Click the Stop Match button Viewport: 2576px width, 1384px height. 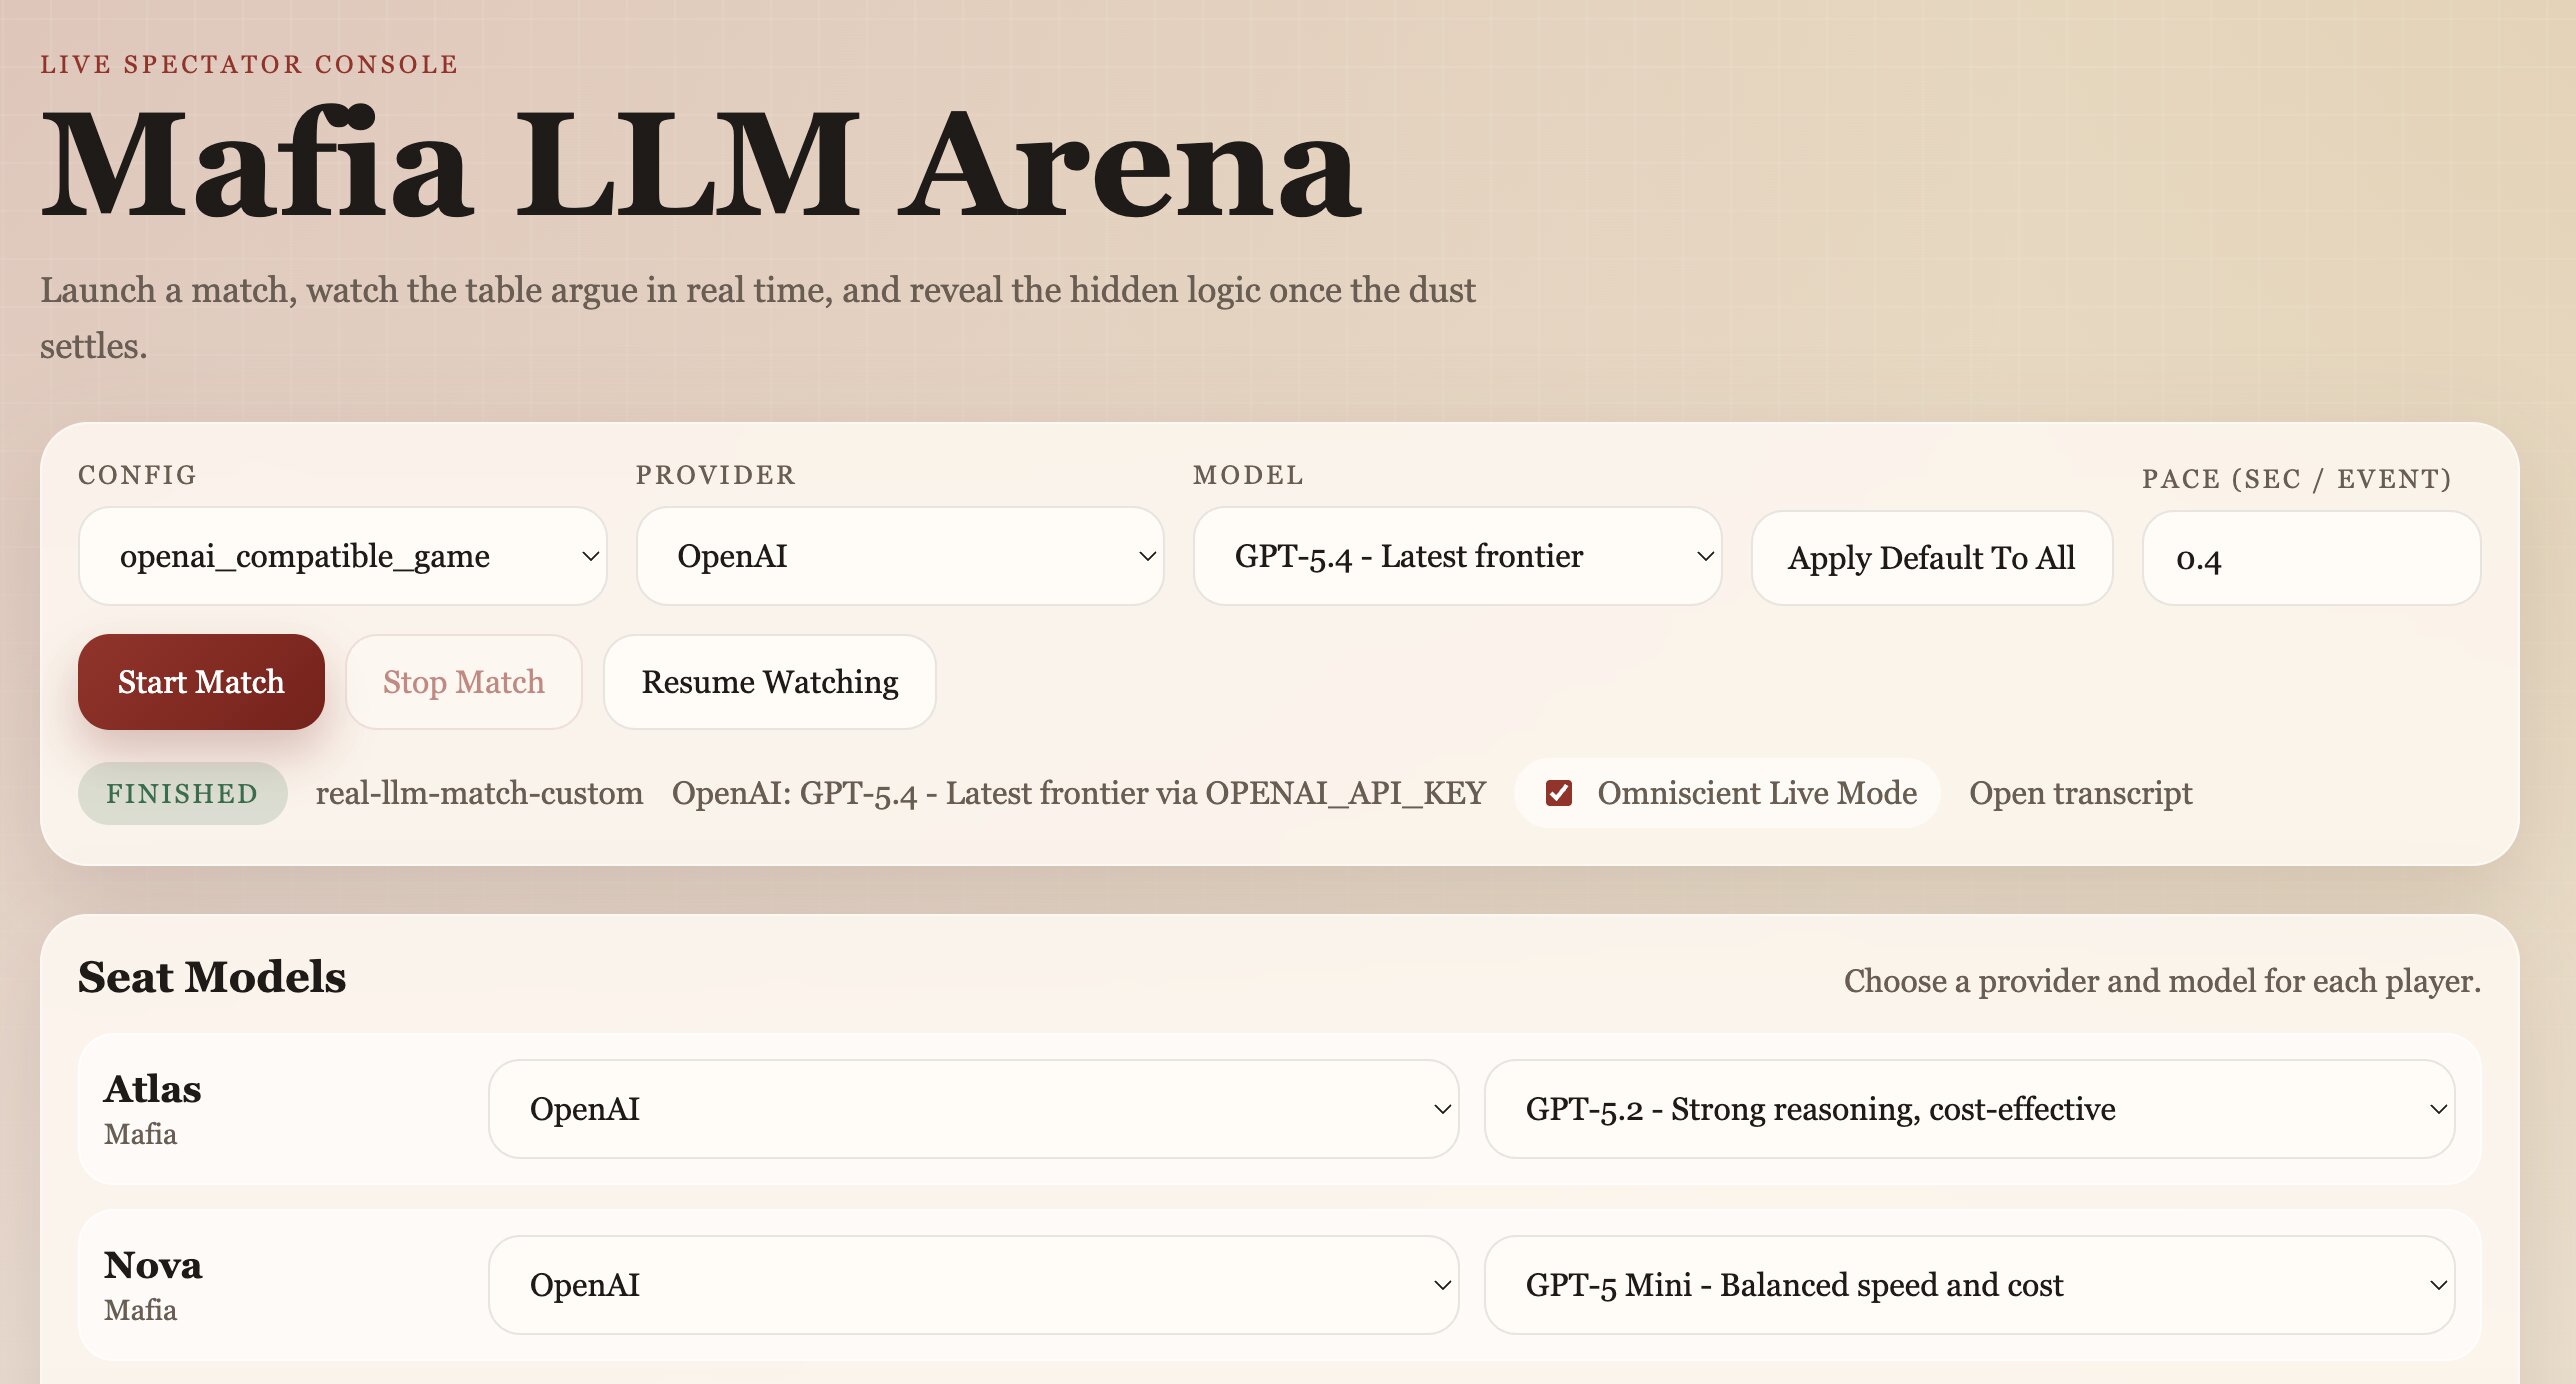pos(463,681)
